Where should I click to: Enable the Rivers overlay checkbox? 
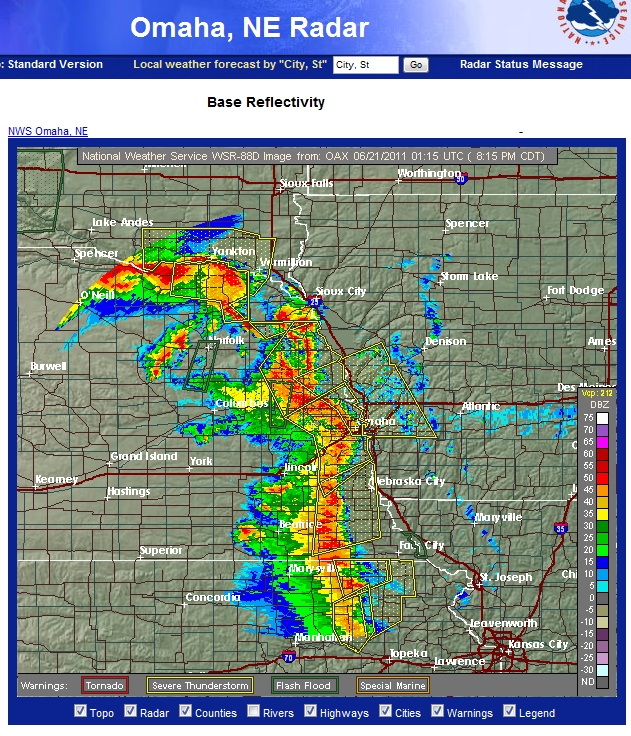click(252, 712)
